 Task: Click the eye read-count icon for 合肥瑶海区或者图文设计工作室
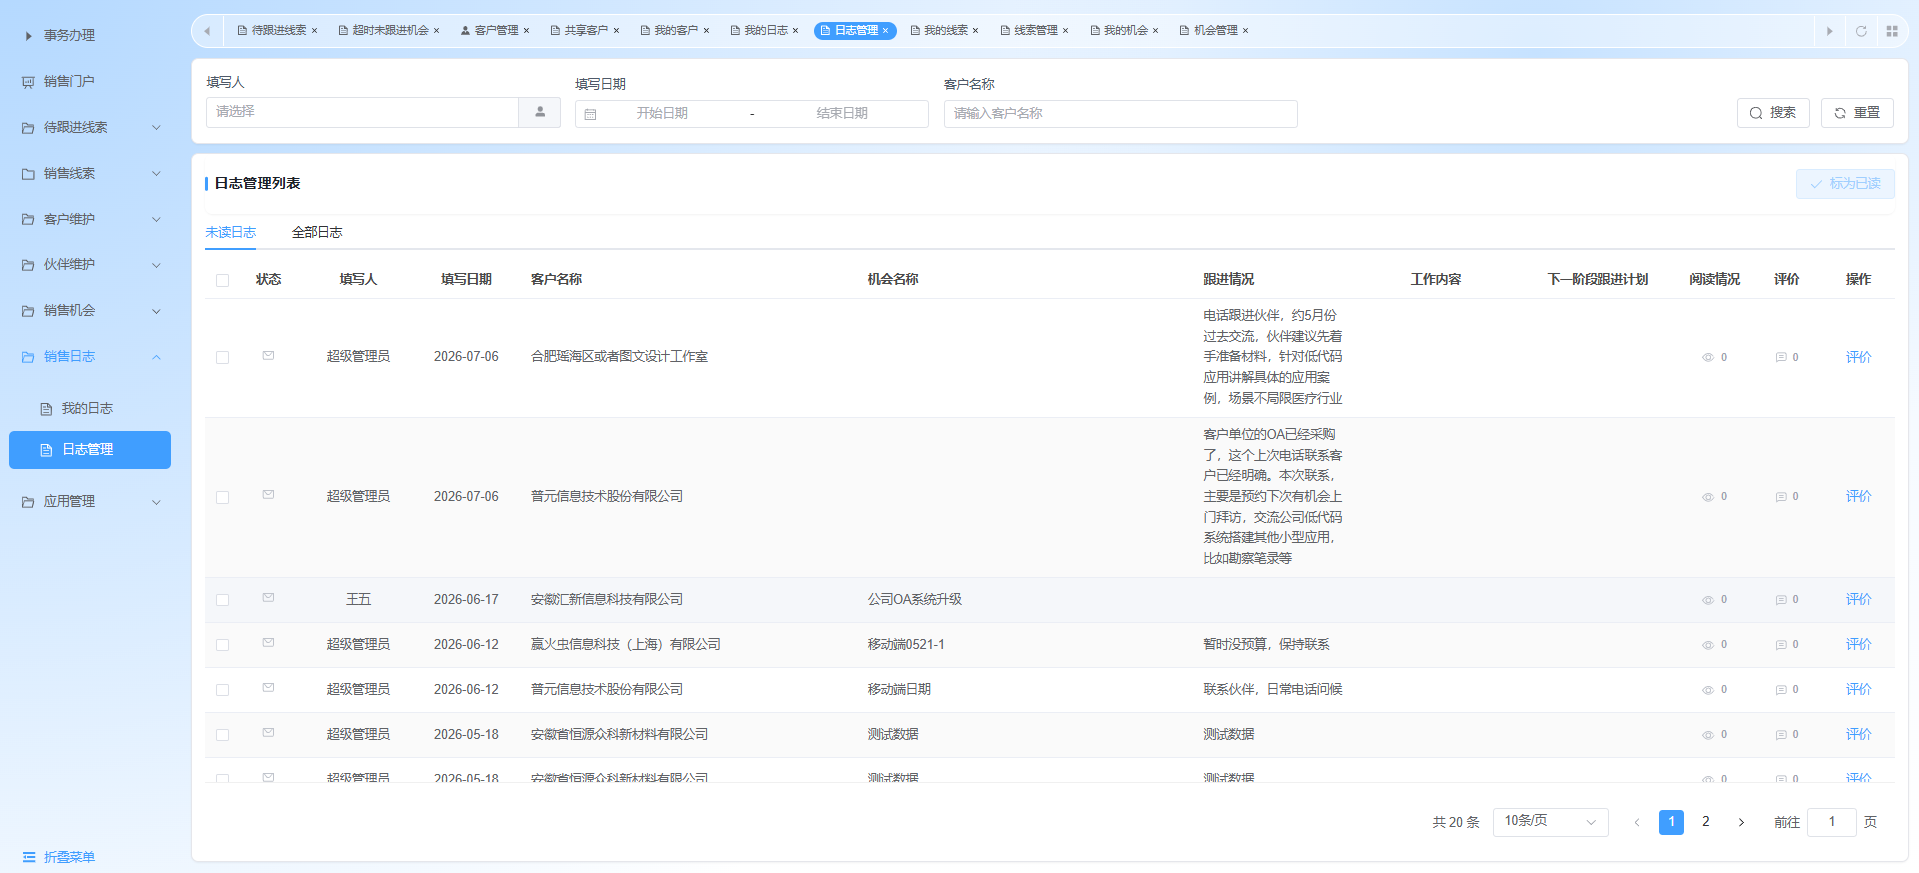click(1708, 357)
